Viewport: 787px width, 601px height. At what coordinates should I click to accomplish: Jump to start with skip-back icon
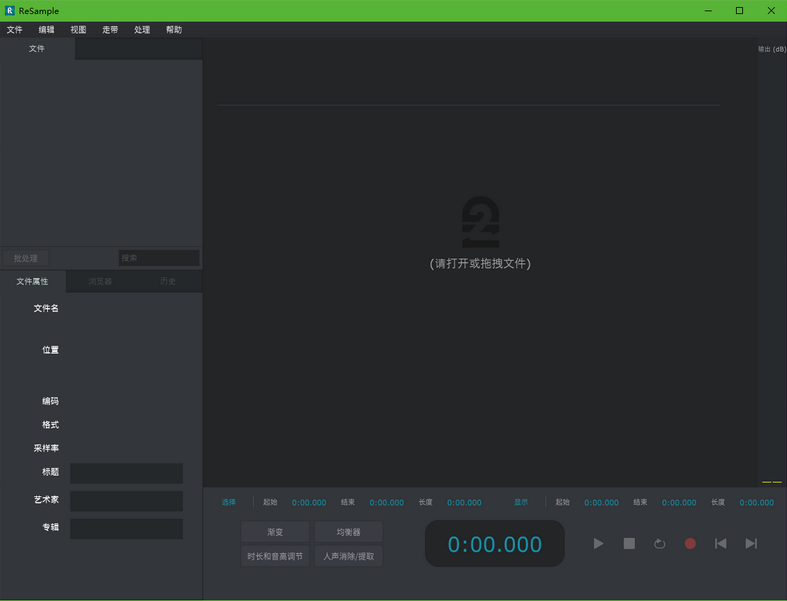click(x=720, y=543)
